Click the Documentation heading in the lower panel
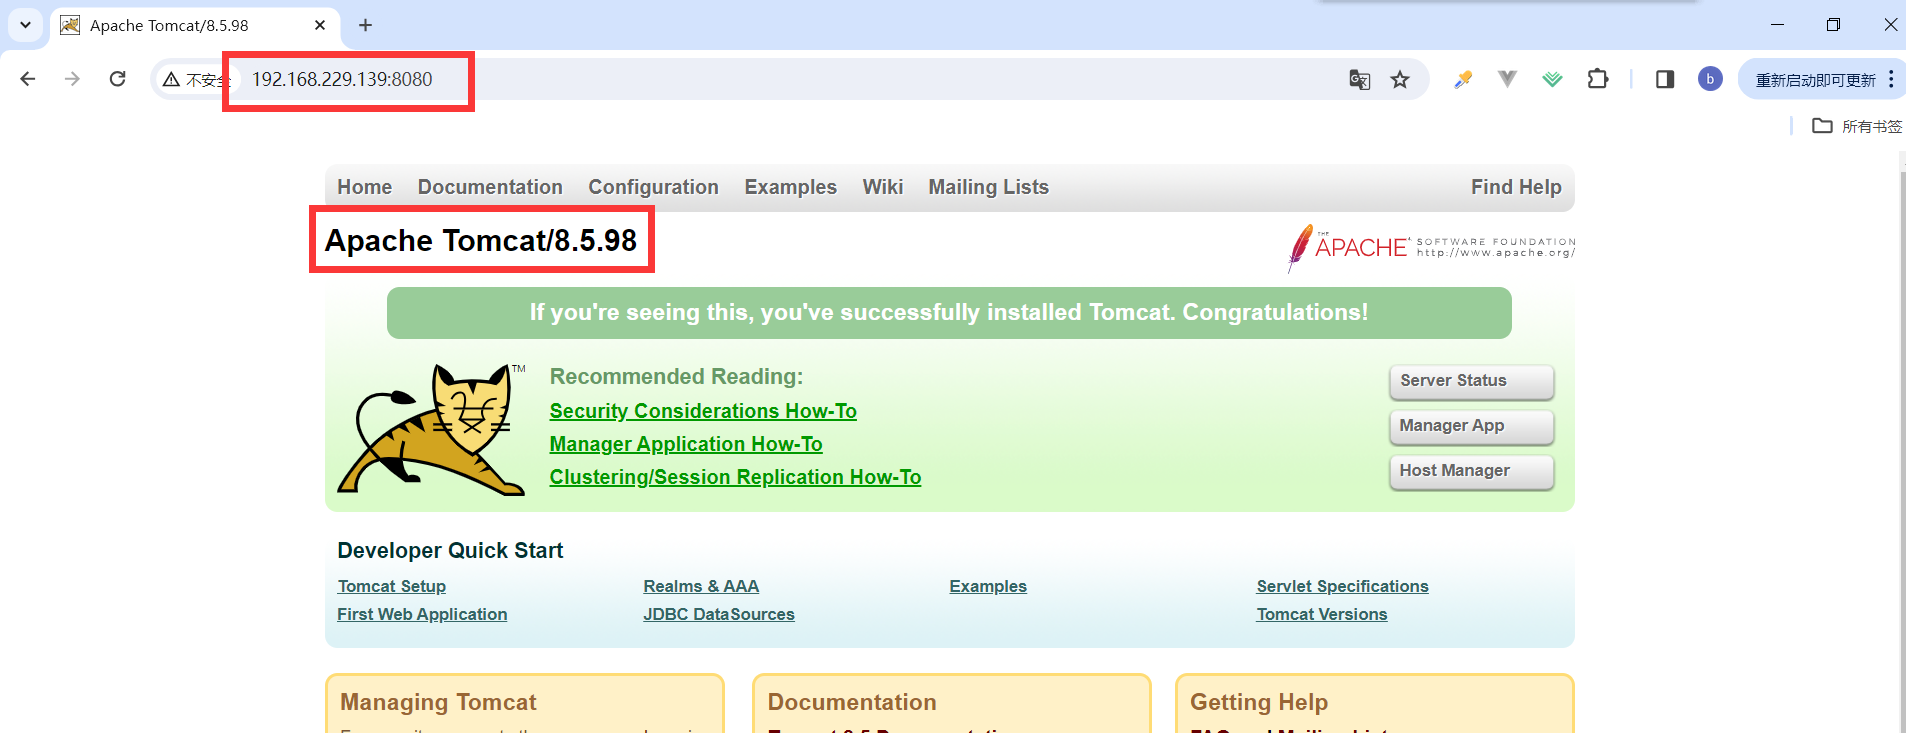 (852, 702)
